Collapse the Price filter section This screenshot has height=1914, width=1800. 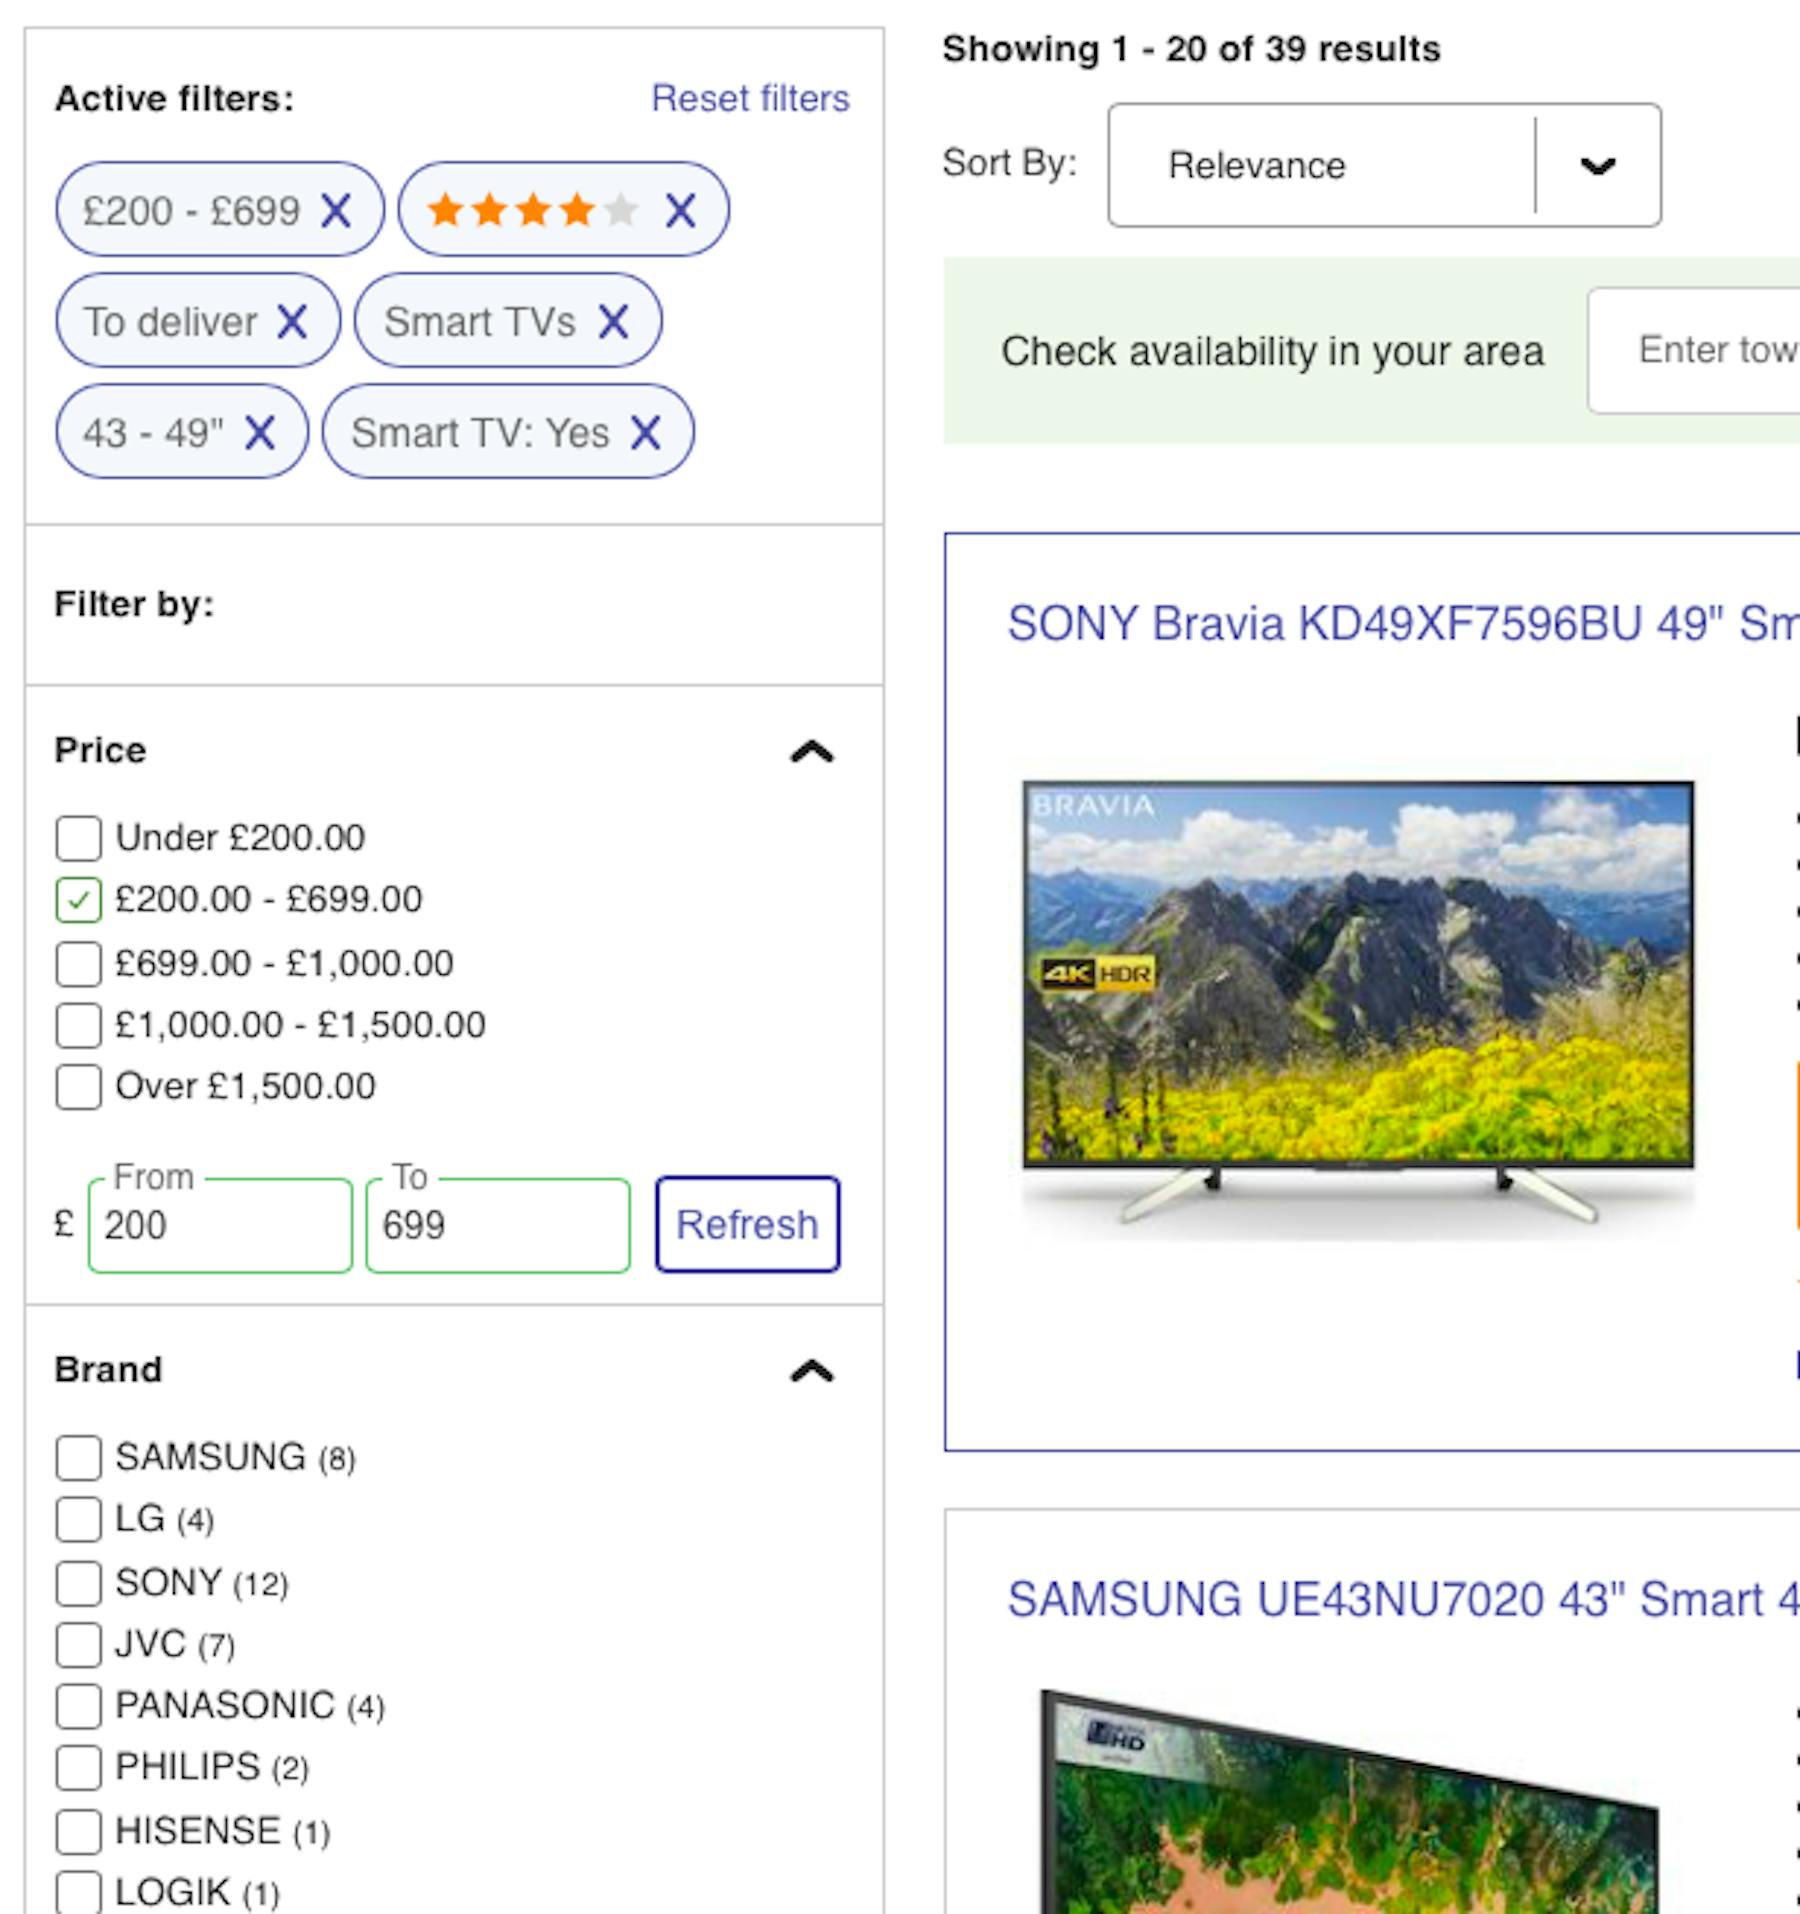pyautogui.click(x=812, y=751)
